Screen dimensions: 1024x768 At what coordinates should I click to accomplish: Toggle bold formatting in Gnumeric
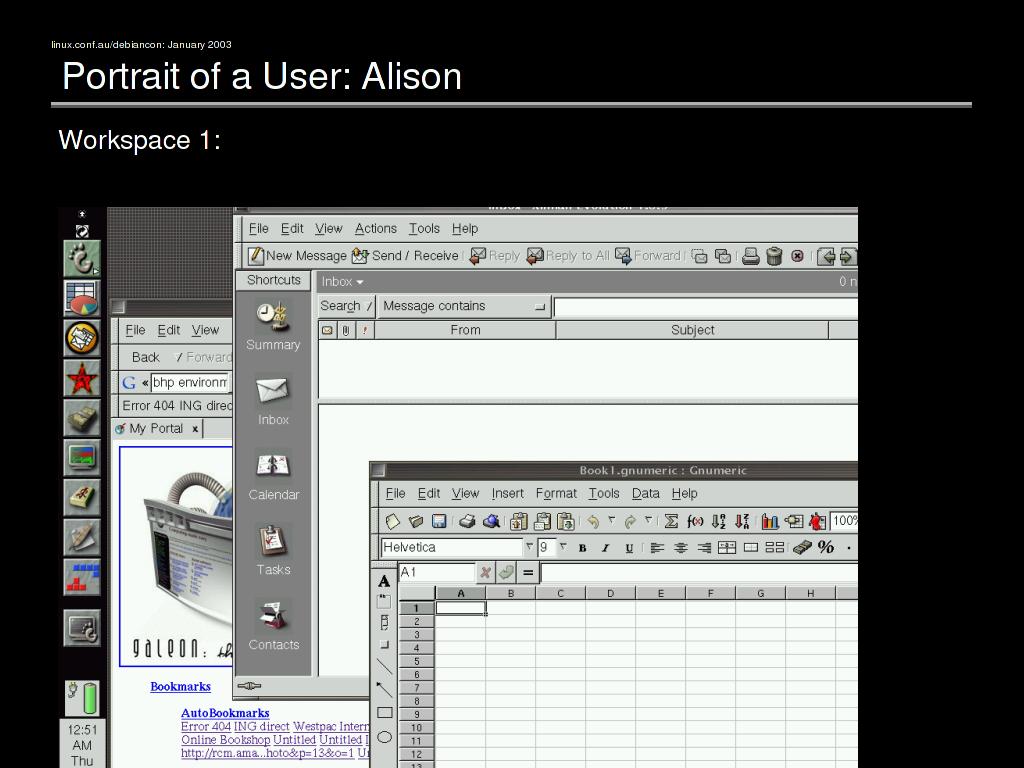tap(582, 548)
